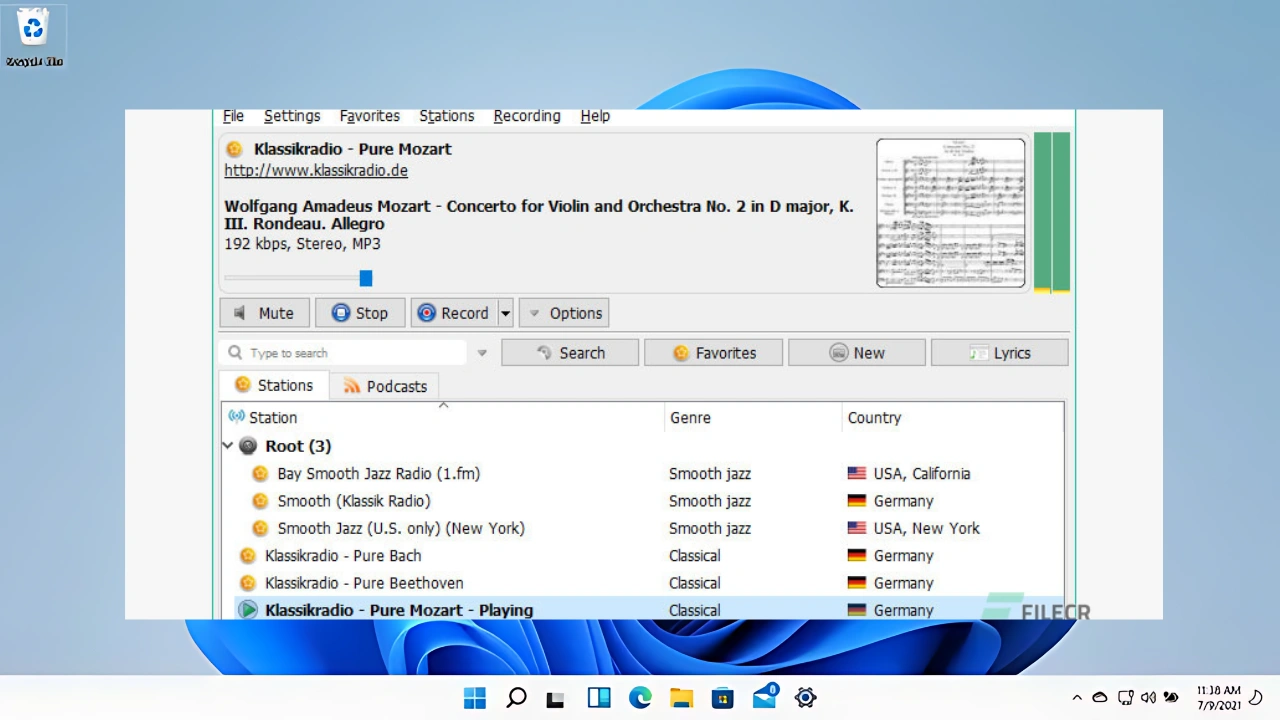Open the Recycle Bin desktop icon
Image resolution: width=1280 pixels, height=720 pixels.
[x=34, y=36]
